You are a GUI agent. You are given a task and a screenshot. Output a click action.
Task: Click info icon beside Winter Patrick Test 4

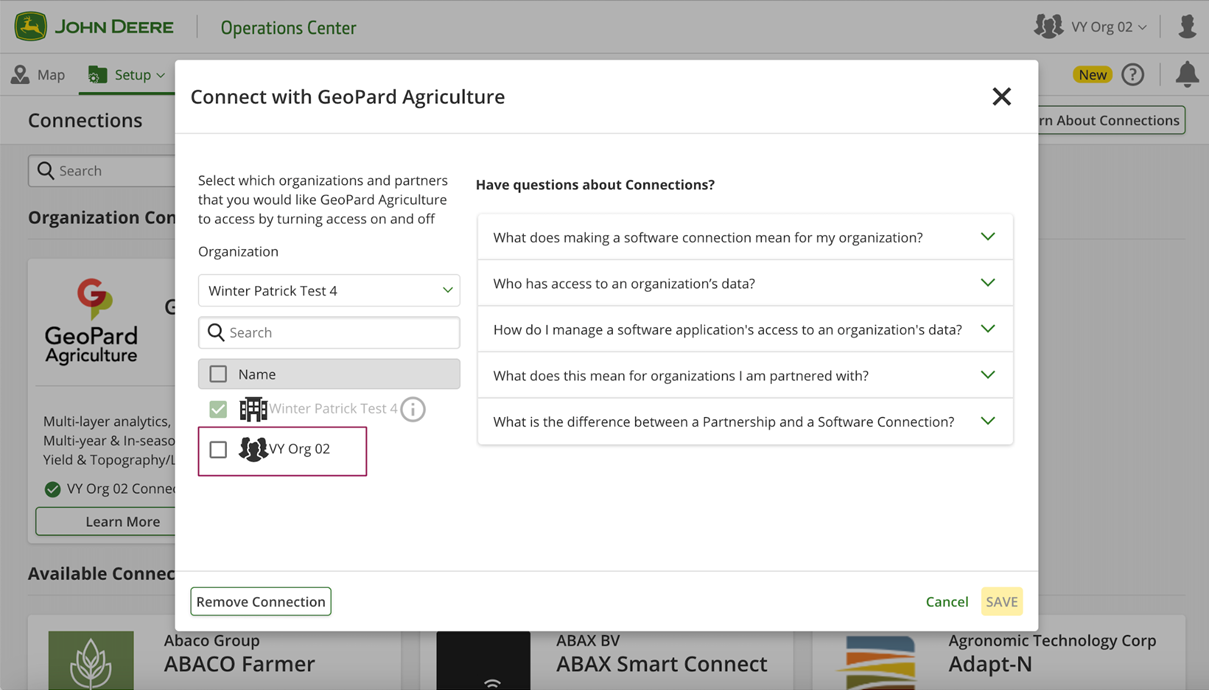[x=413, y=409]
